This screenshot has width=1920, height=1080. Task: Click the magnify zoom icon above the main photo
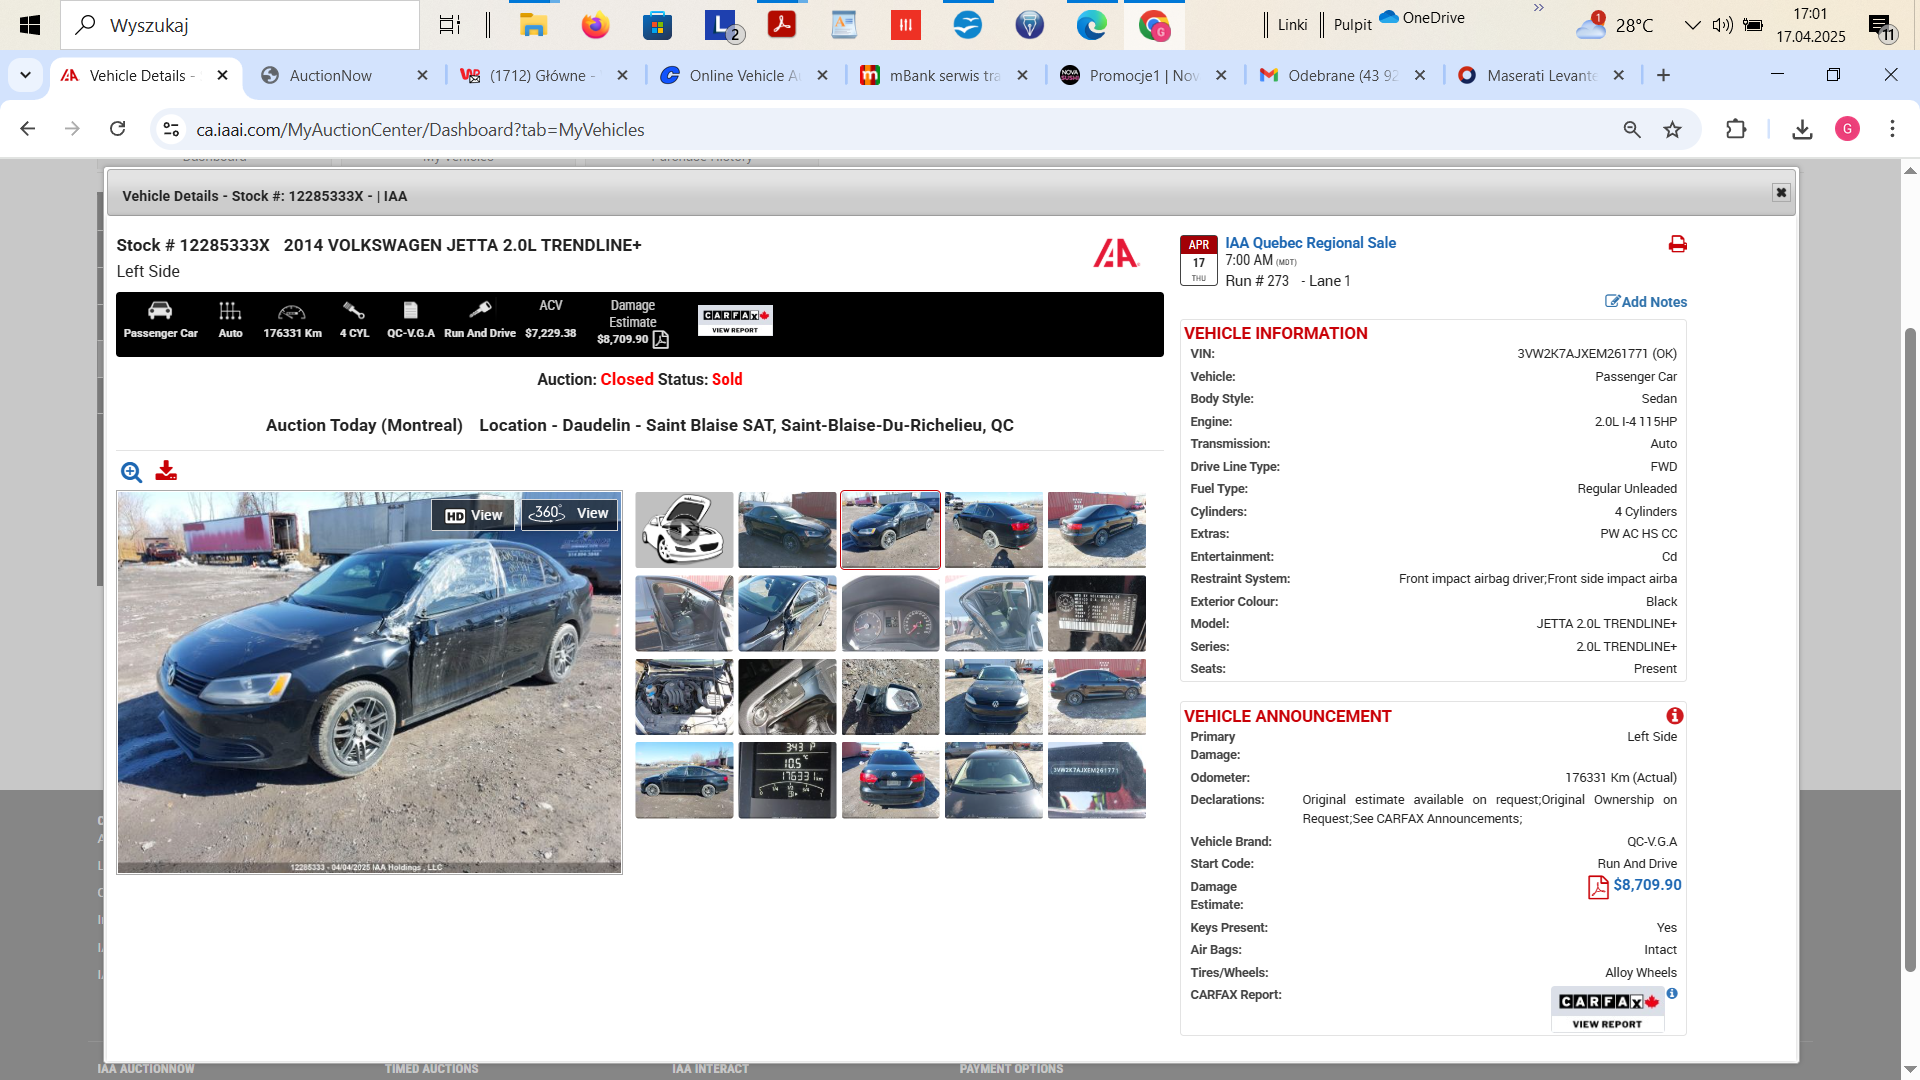(131, 472)
